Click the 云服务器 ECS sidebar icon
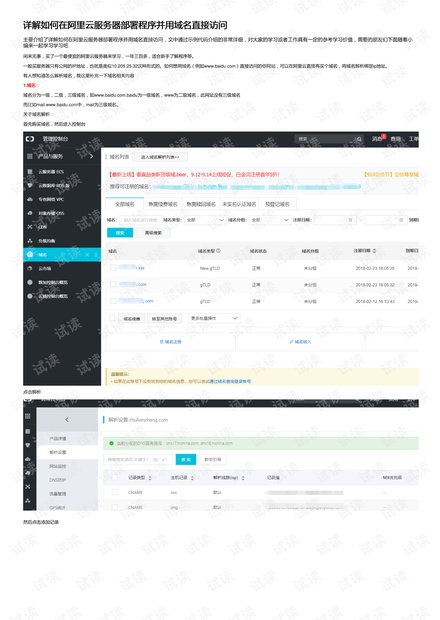 point(30,172)
